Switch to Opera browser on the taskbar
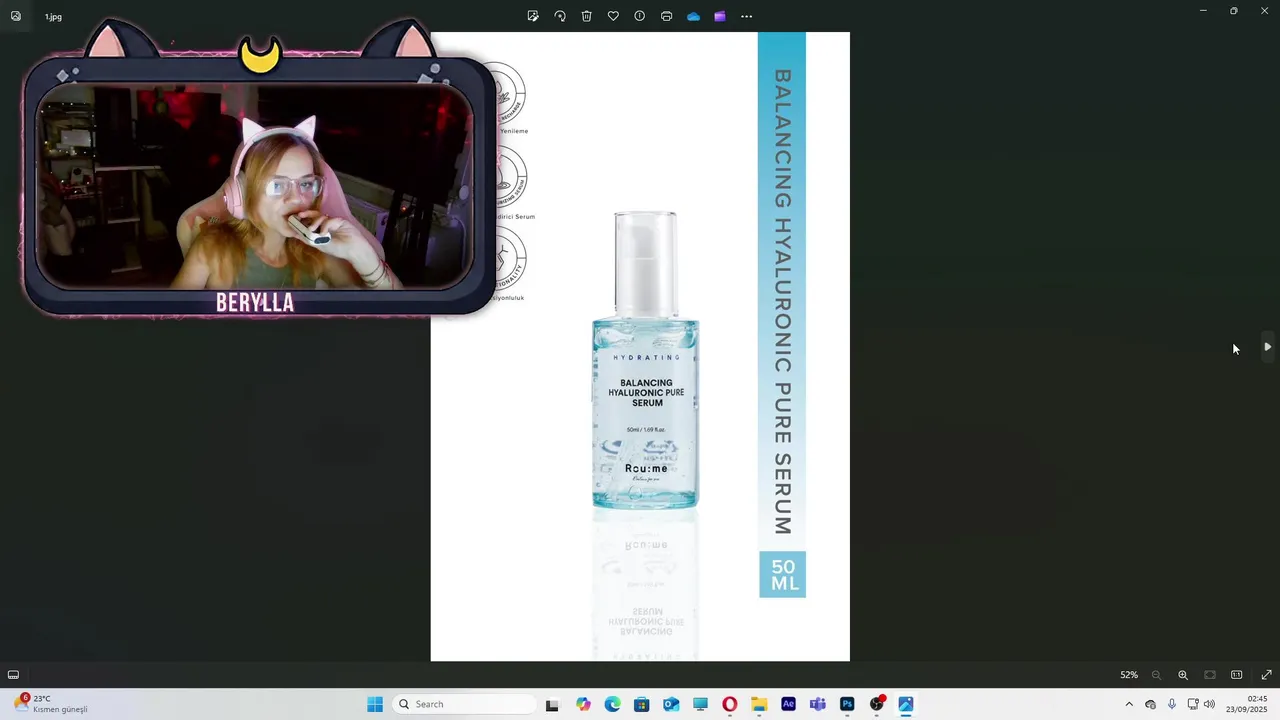The image size is (1280, 720). click(730, 704)
